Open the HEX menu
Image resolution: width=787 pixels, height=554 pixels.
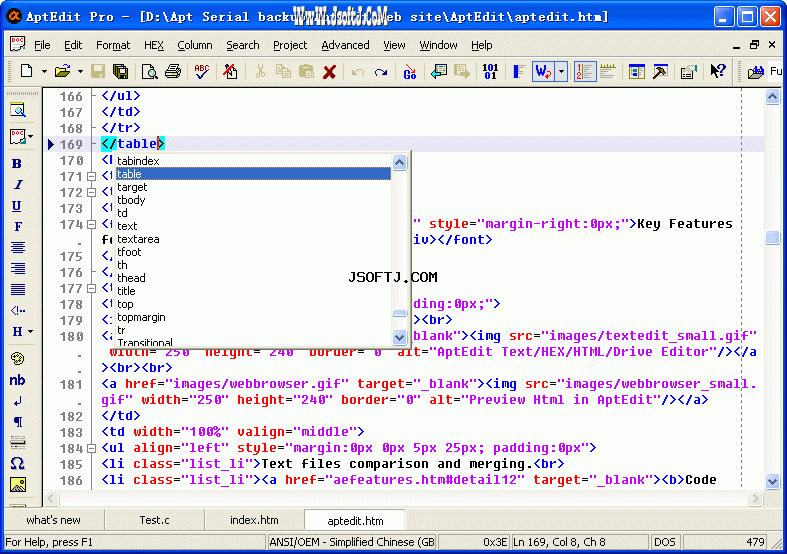point(154,45)
